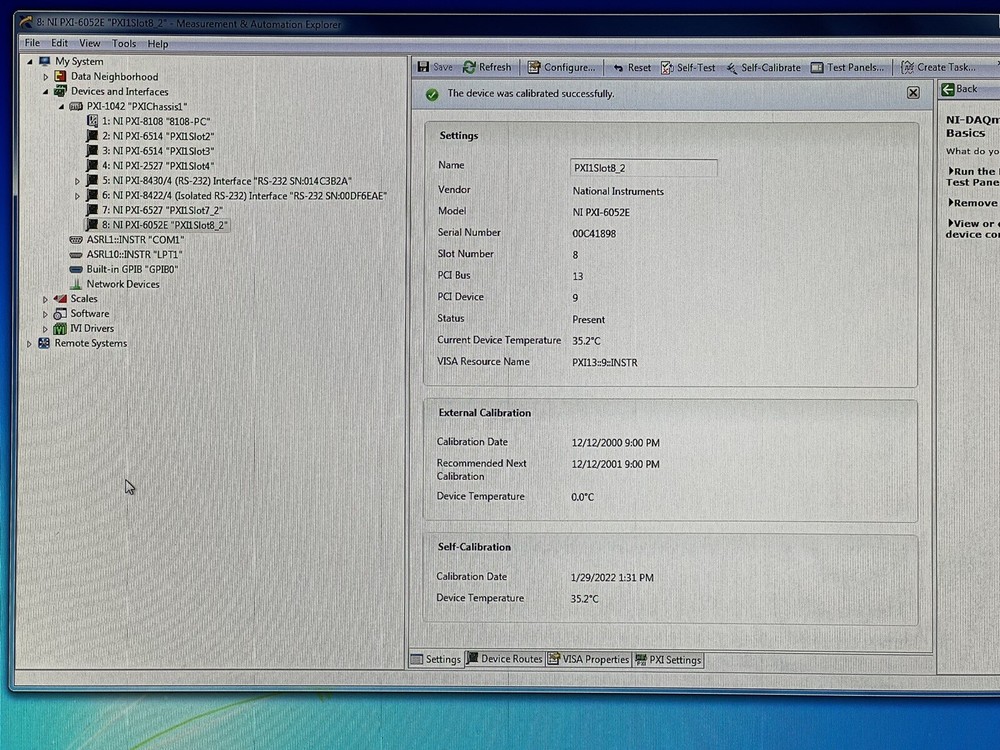Switch to the VISA Properties tab

(589, 659)
